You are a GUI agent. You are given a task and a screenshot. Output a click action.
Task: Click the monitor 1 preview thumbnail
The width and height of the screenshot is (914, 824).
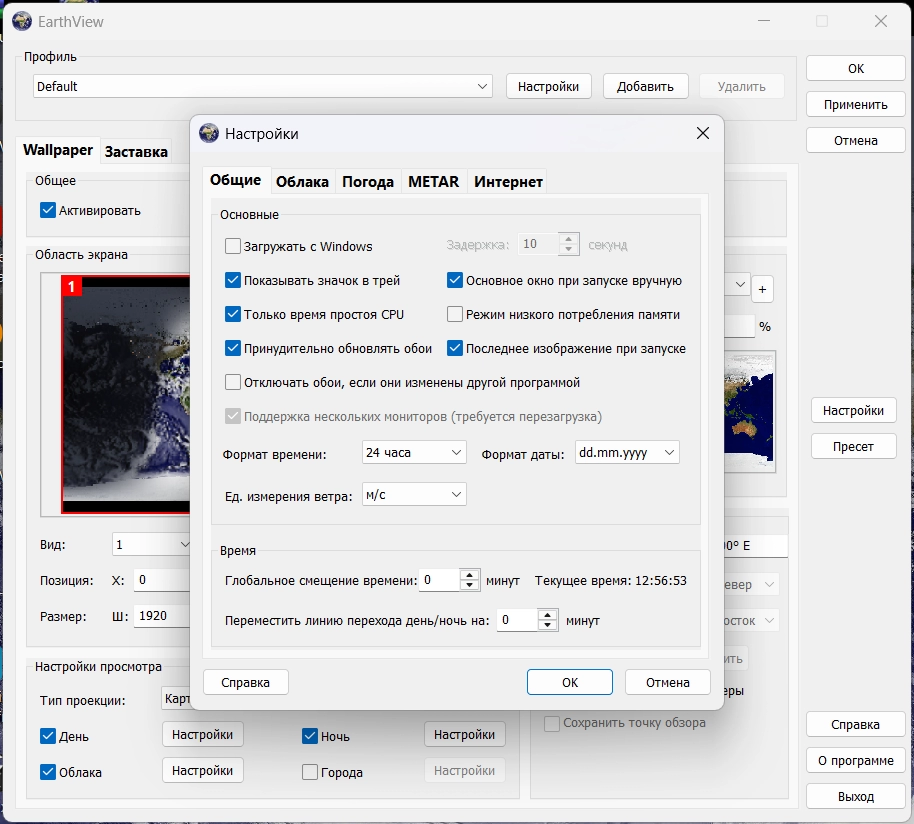tap(126, 395)
